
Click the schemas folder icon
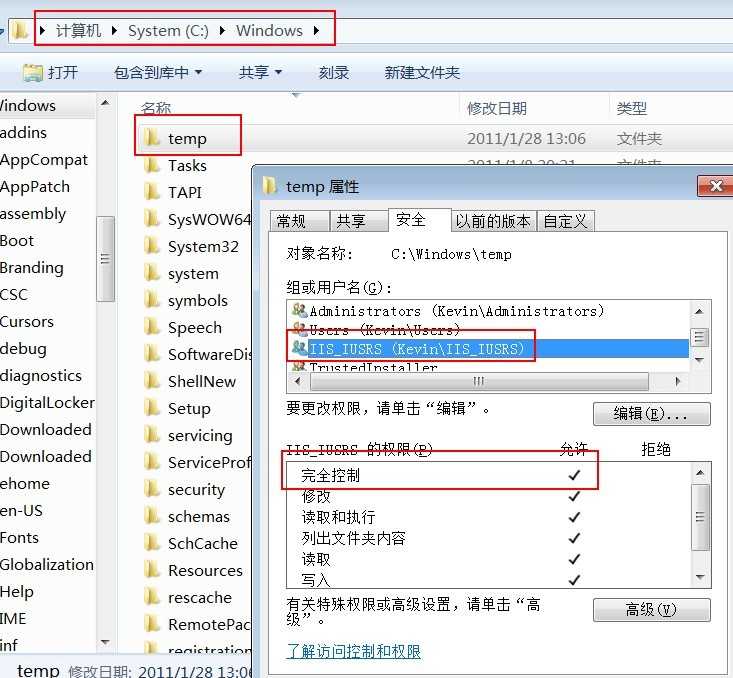point(152,516)
